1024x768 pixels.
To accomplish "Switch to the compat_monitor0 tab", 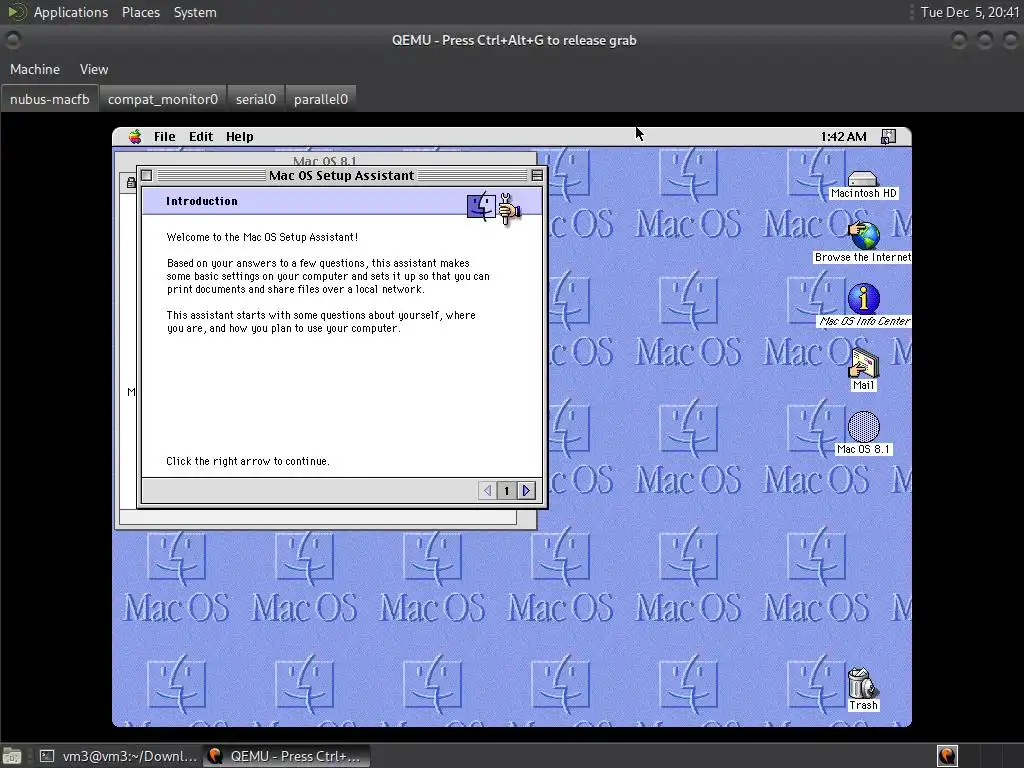I will (x=163, y=99).
